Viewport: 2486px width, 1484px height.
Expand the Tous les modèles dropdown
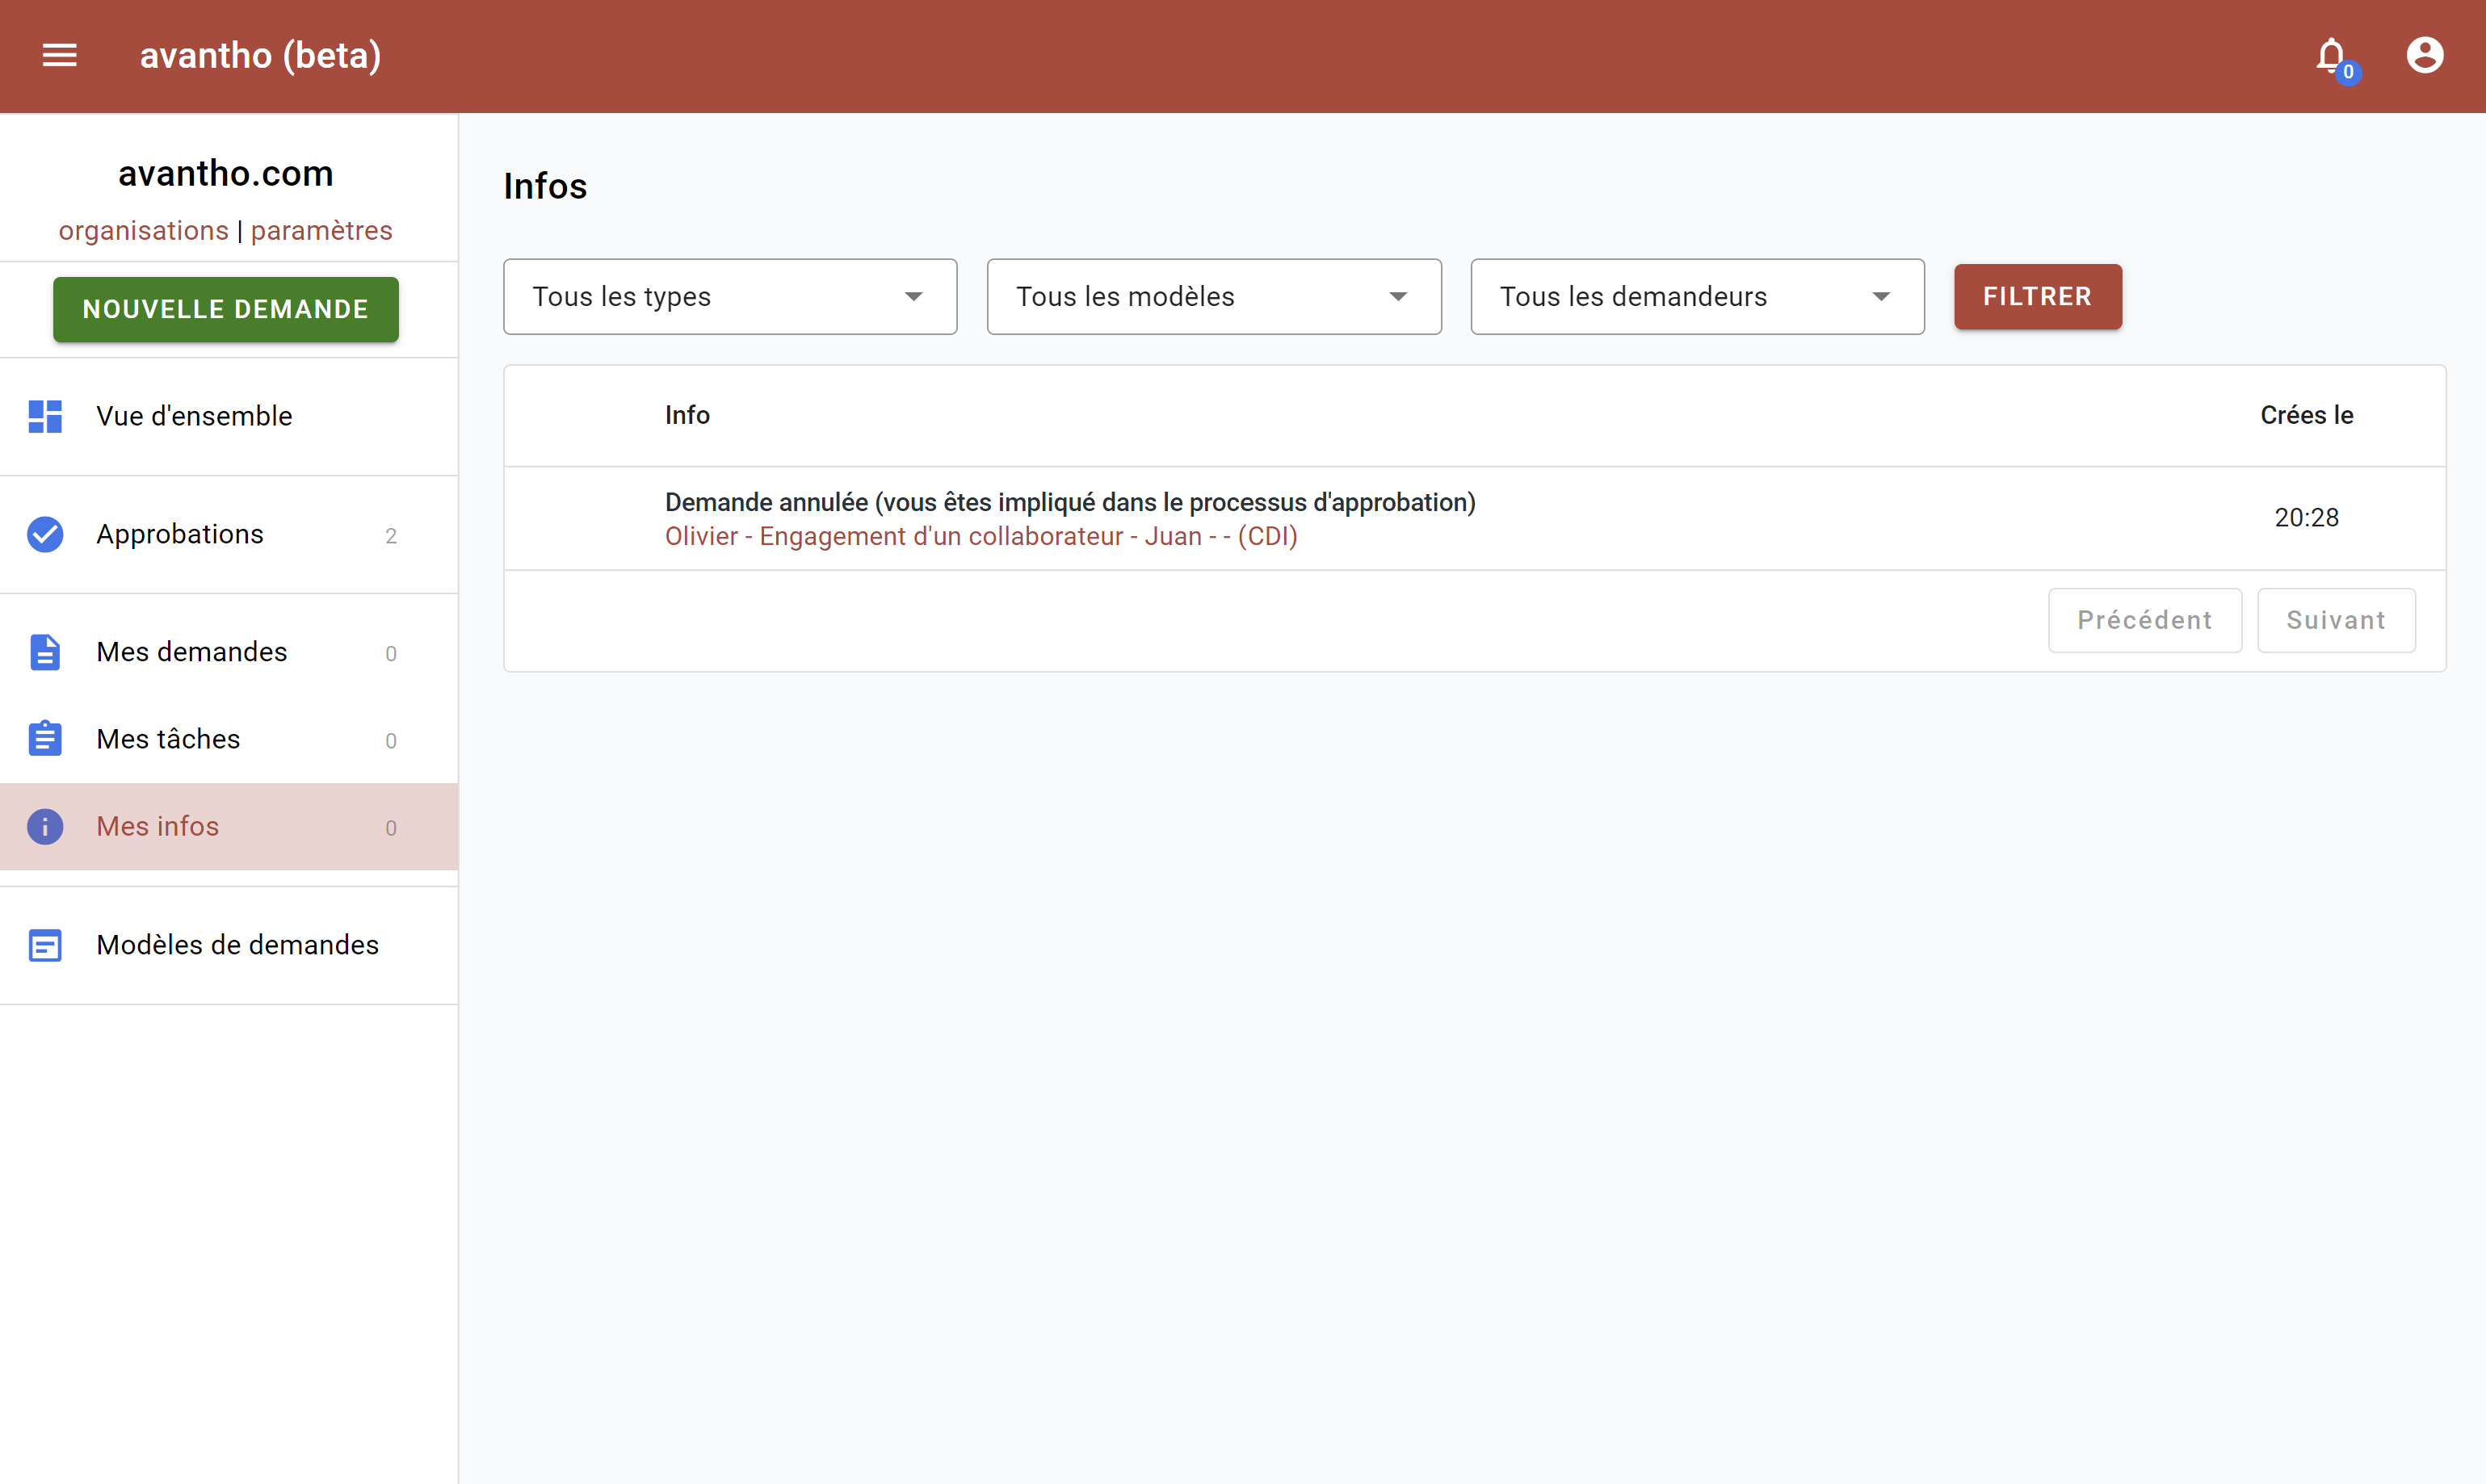1214,297
